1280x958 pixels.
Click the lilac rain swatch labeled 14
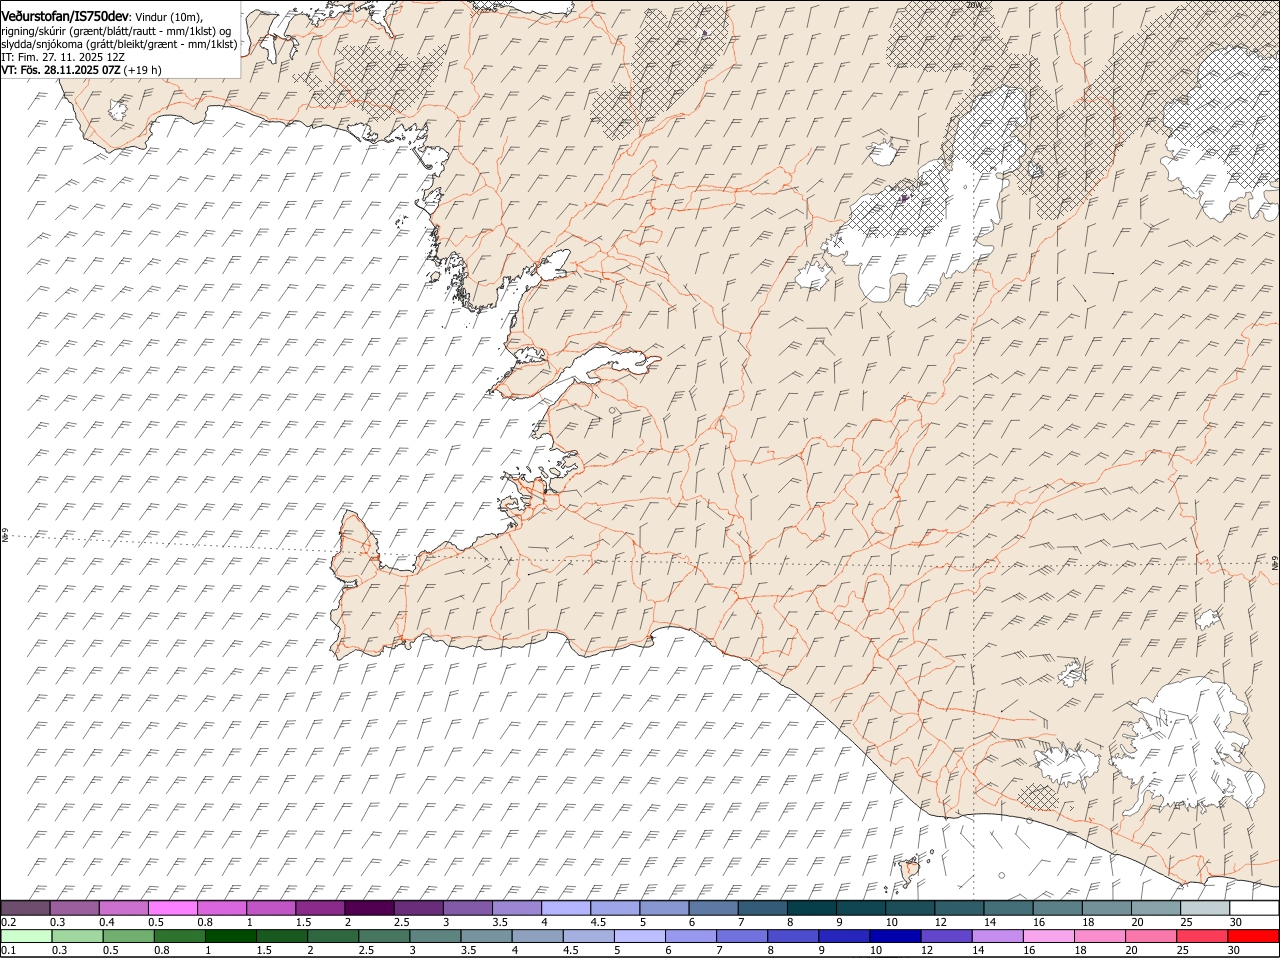(x=997, y=936)
